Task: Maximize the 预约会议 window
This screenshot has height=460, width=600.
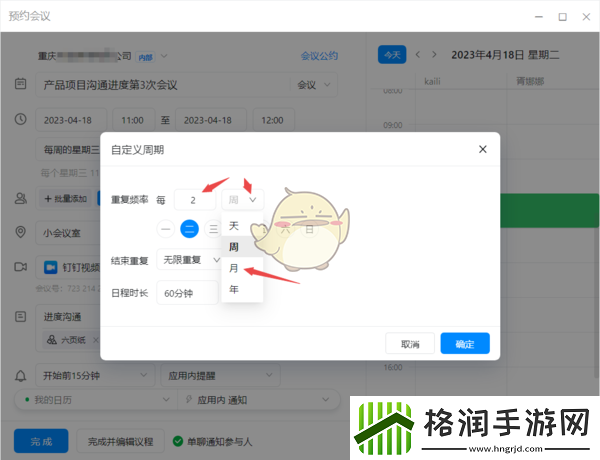Action: 562,17
